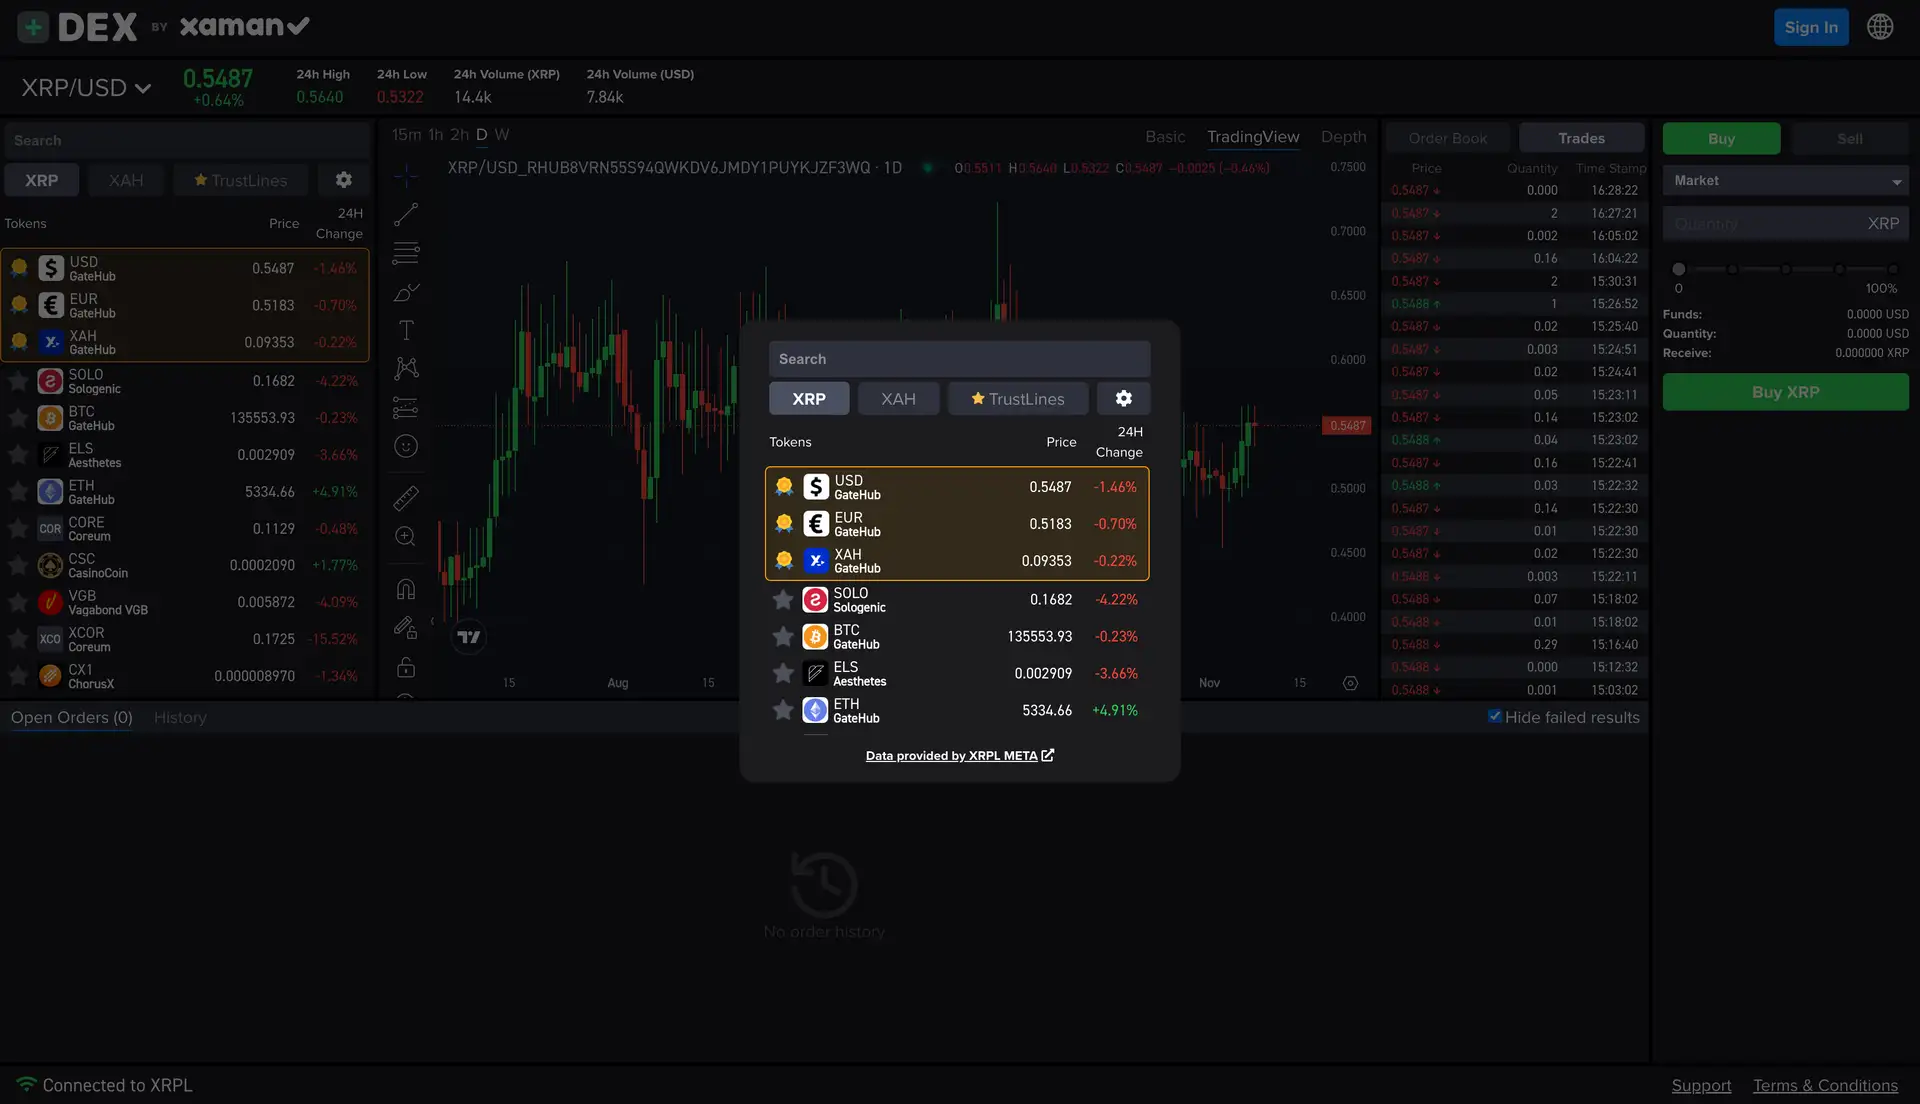Select the chart ruler measure tool
1920x1104 pixels.
(x=405, y=497)
